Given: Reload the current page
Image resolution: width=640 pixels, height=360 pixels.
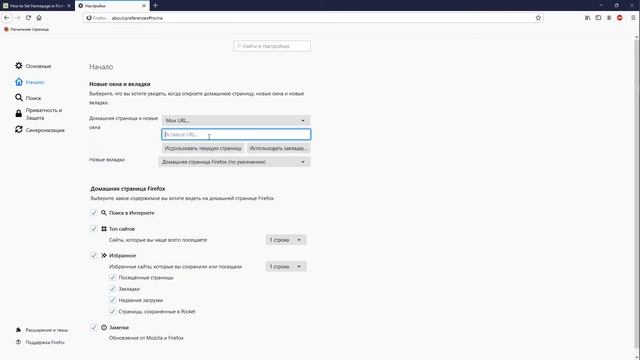Looking at the screenshot, I should tap(28, 18).
